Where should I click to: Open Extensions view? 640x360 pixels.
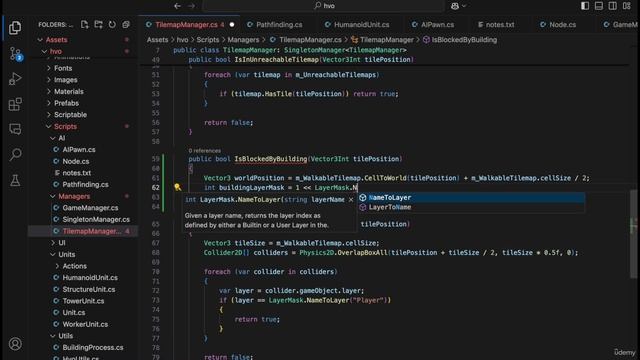coord(15,104)
